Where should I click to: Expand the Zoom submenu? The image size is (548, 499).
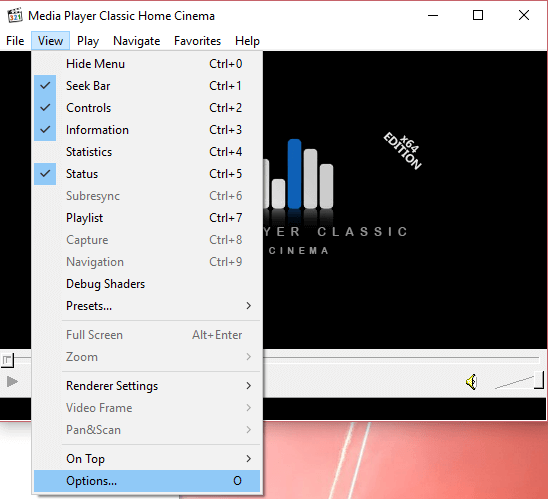[x=147, y=357]
